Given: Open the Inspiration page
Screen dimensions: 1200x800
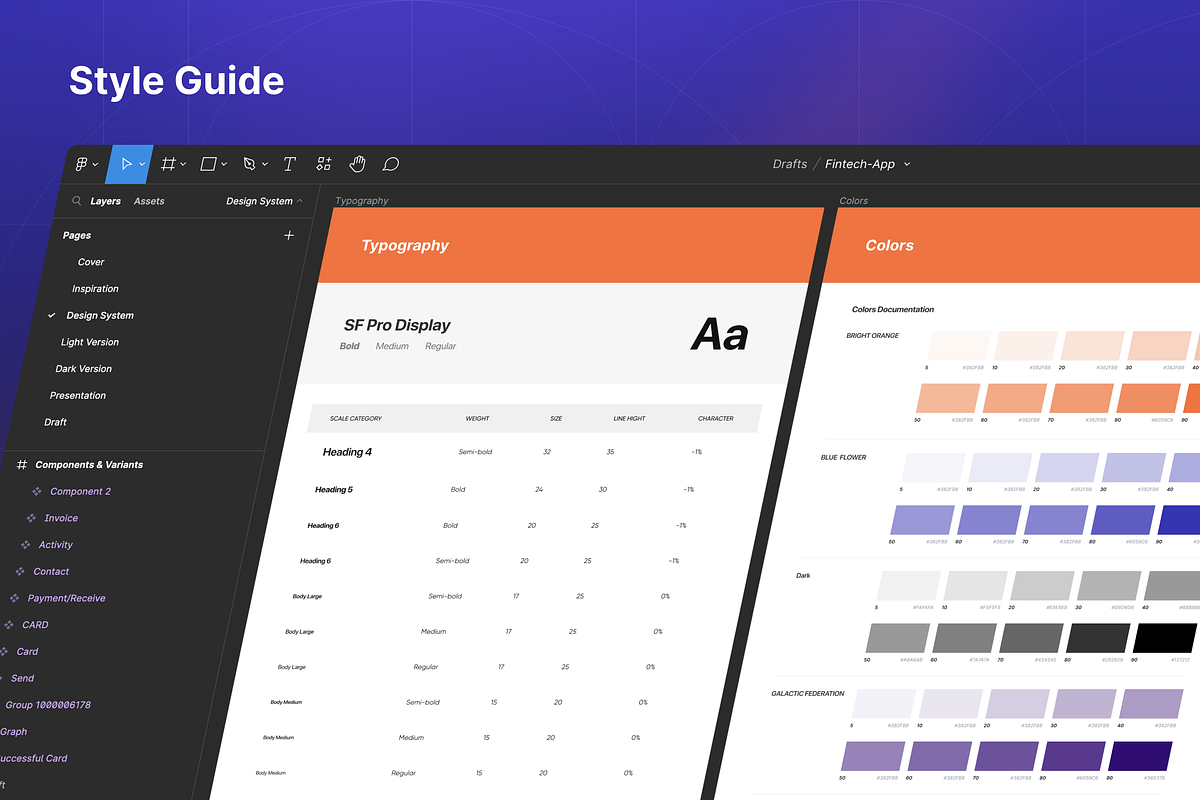Looking at the screenshot, I should coord(95,289).
